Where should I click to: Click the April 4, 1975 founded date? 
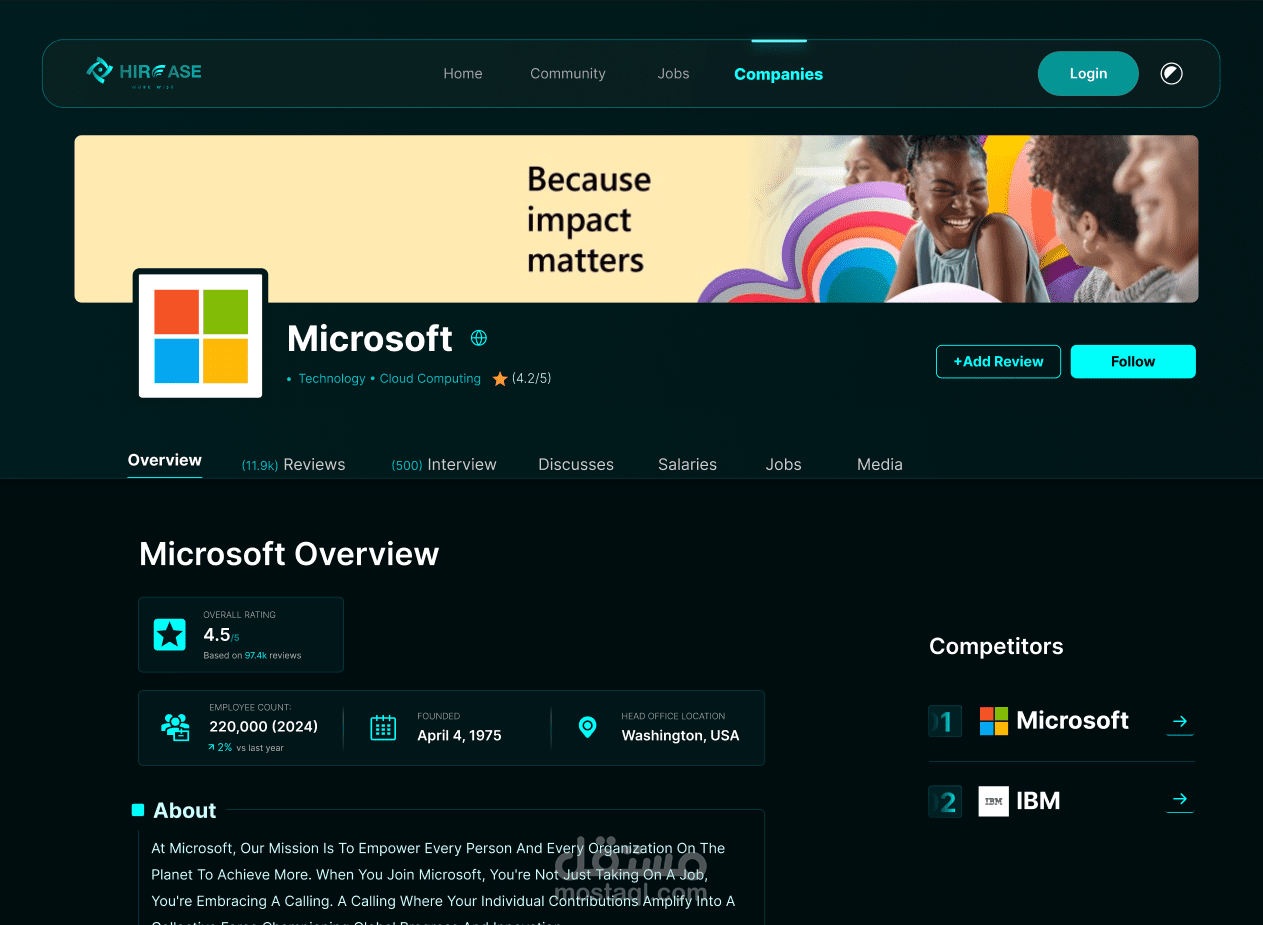pyautogui.click(x=459, y=735)
